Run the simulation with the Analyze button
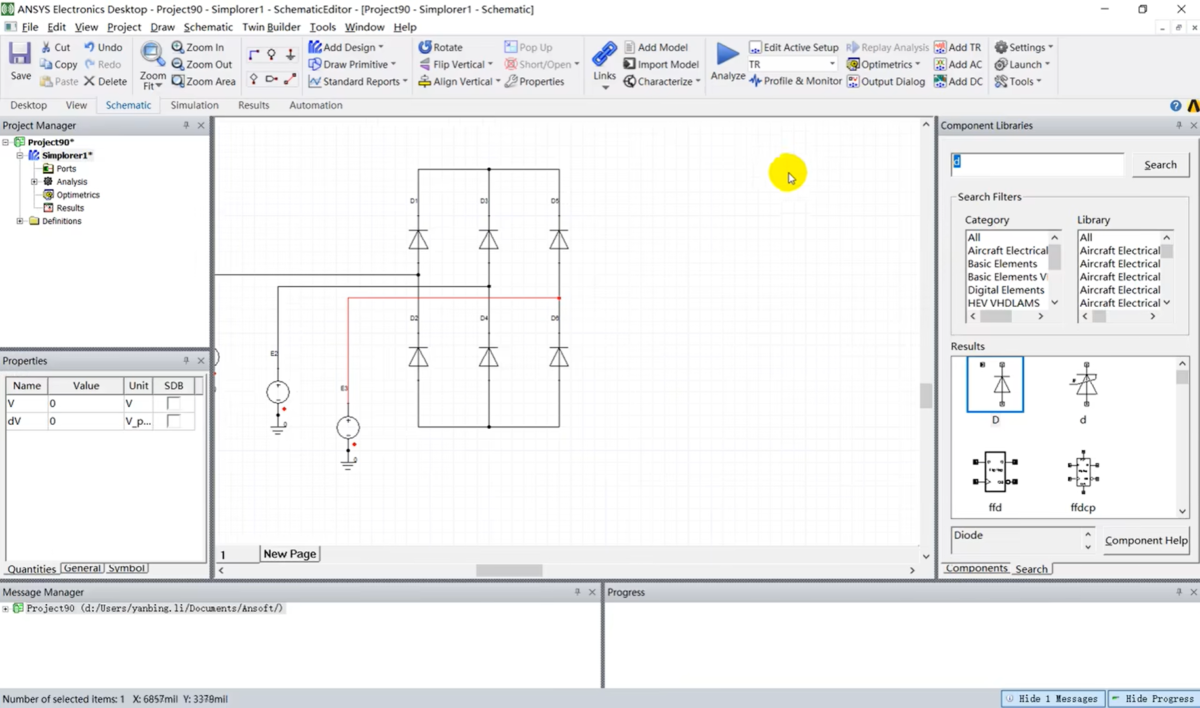Image resolution: width=1200 pixels, height=708 pixels. click(x=728, y=55)
